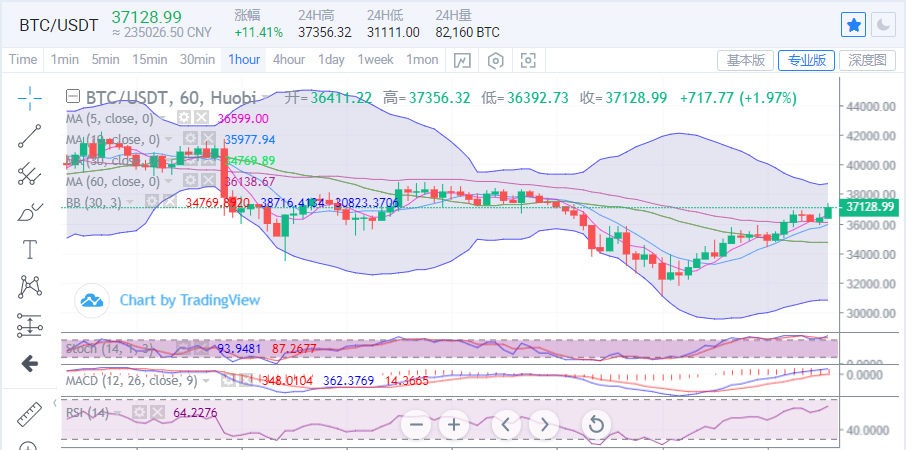
Task: Choose the pitchfork drawing tool
Action: (30, 174)
